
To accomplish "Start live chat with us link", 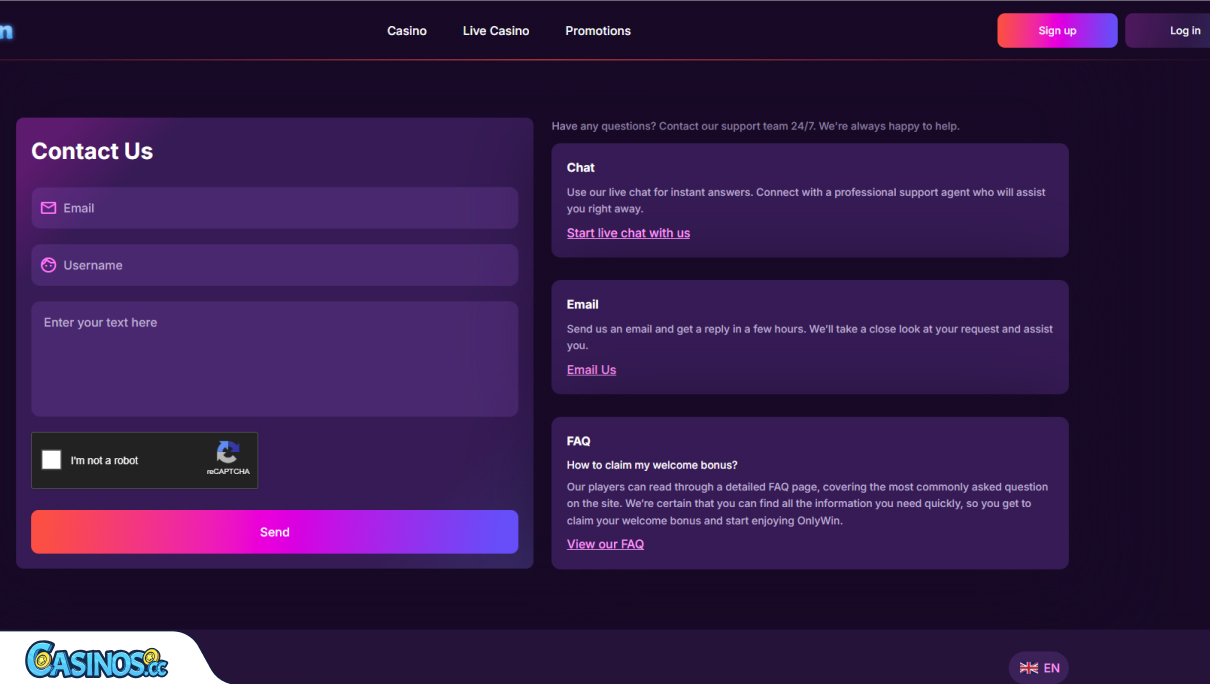I will pos(628,233).
